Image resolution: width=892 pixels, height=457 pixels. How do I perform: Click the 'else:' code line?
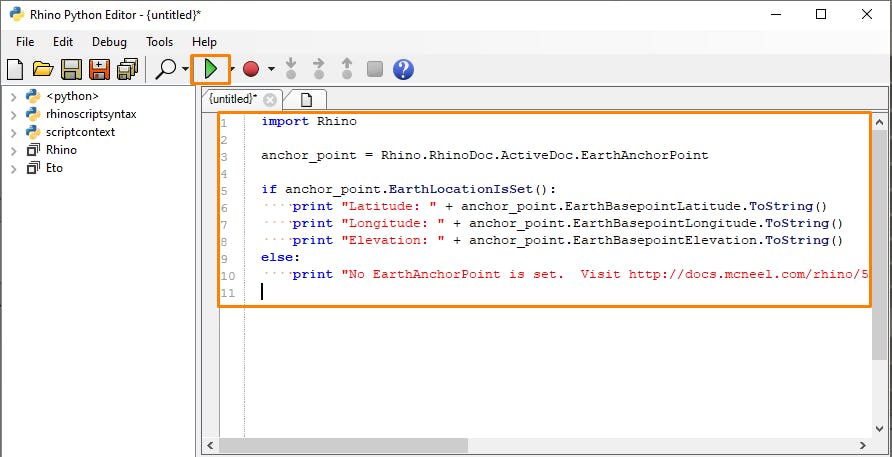(280, 257)
